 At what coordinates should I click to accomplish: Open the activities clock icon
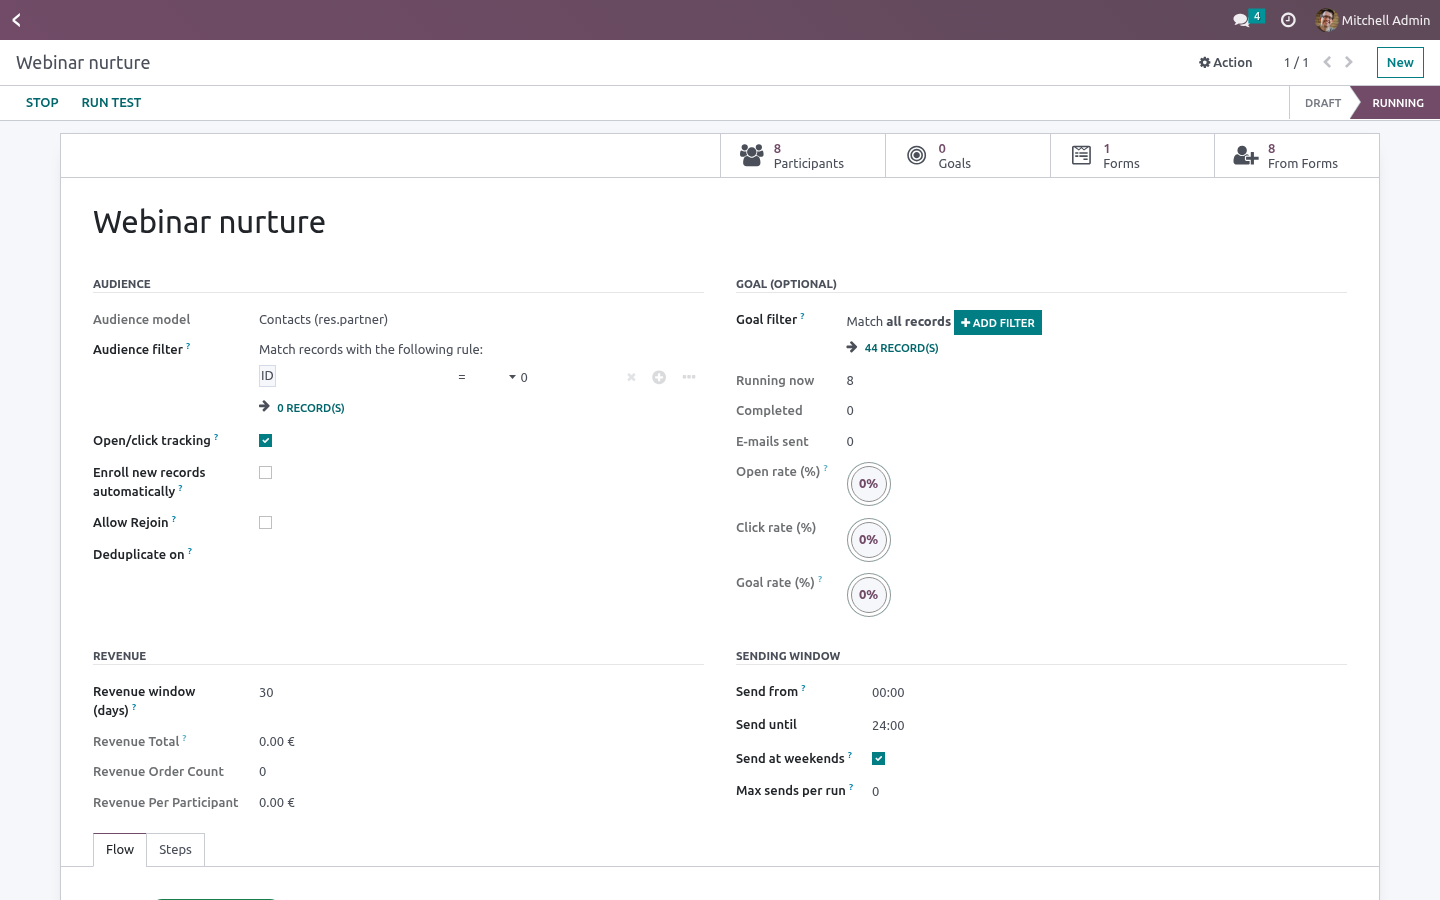point(1288,20)
